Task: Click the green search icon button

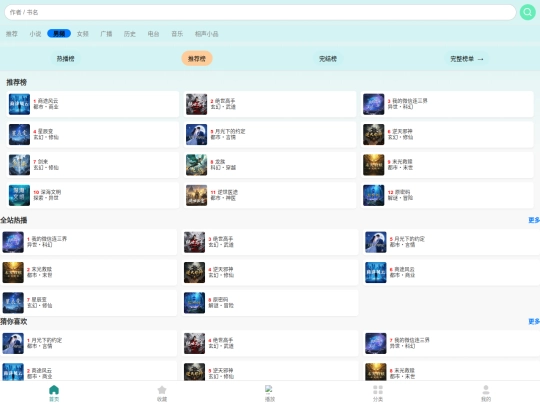Action: coord(527,12)
